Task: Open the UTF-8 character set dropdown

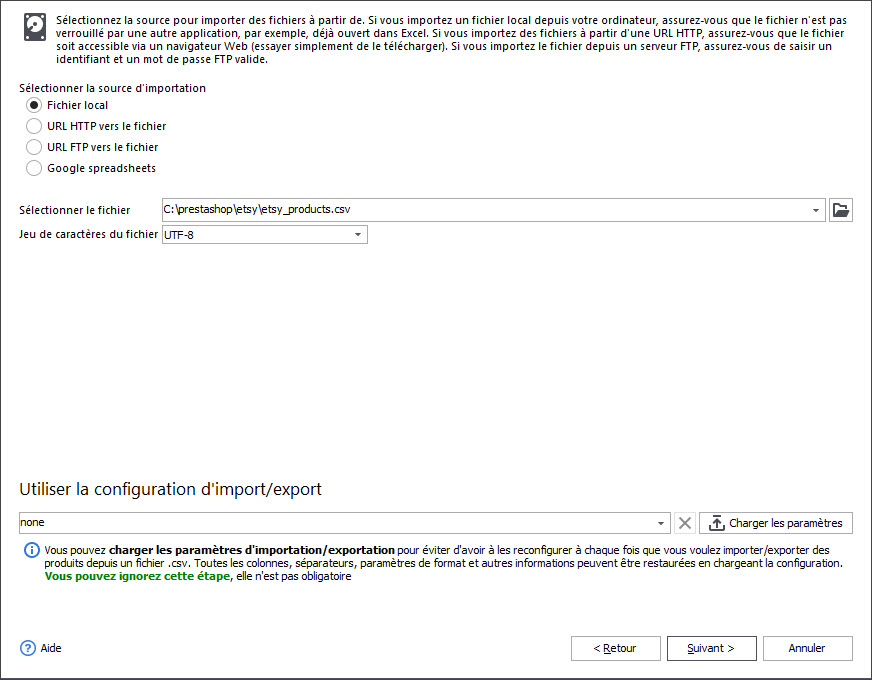Action: [x=358, y=235]
